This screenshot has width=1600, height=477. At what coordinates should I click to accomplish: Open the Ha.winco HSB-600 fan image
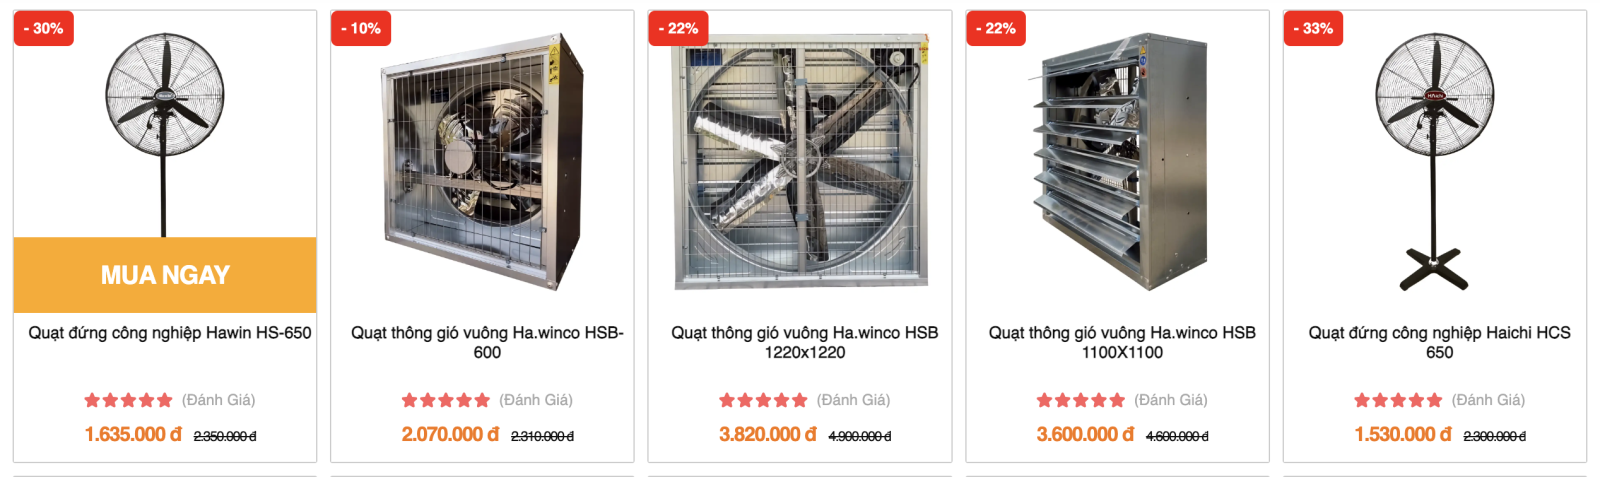[482, 162]
